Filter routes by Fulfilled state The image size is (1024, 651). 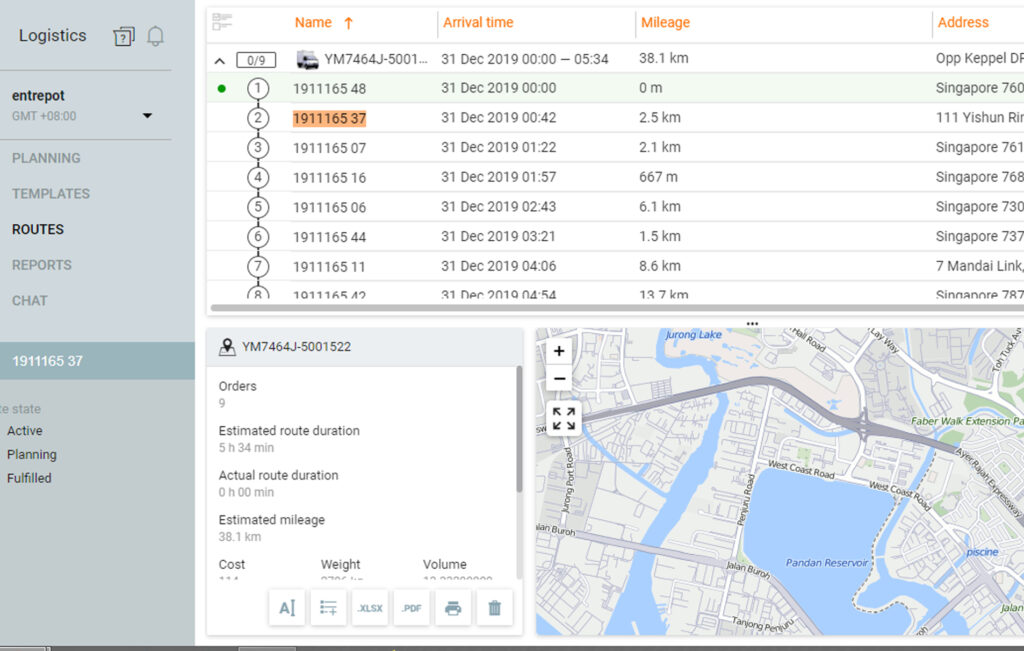29,478
